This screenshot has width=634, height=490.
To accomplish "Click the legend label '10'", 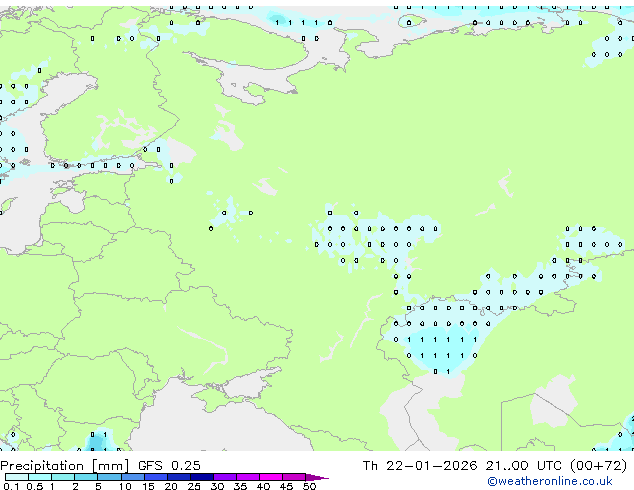I will (x=125, y=486).
